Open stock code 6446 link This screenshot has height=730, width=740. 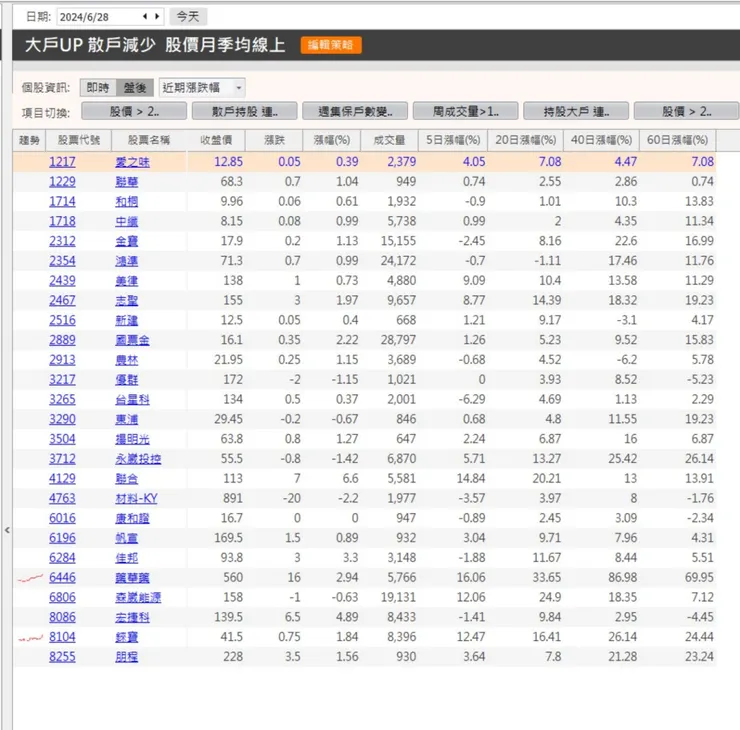pyautogui.click(x=62, y=578)
